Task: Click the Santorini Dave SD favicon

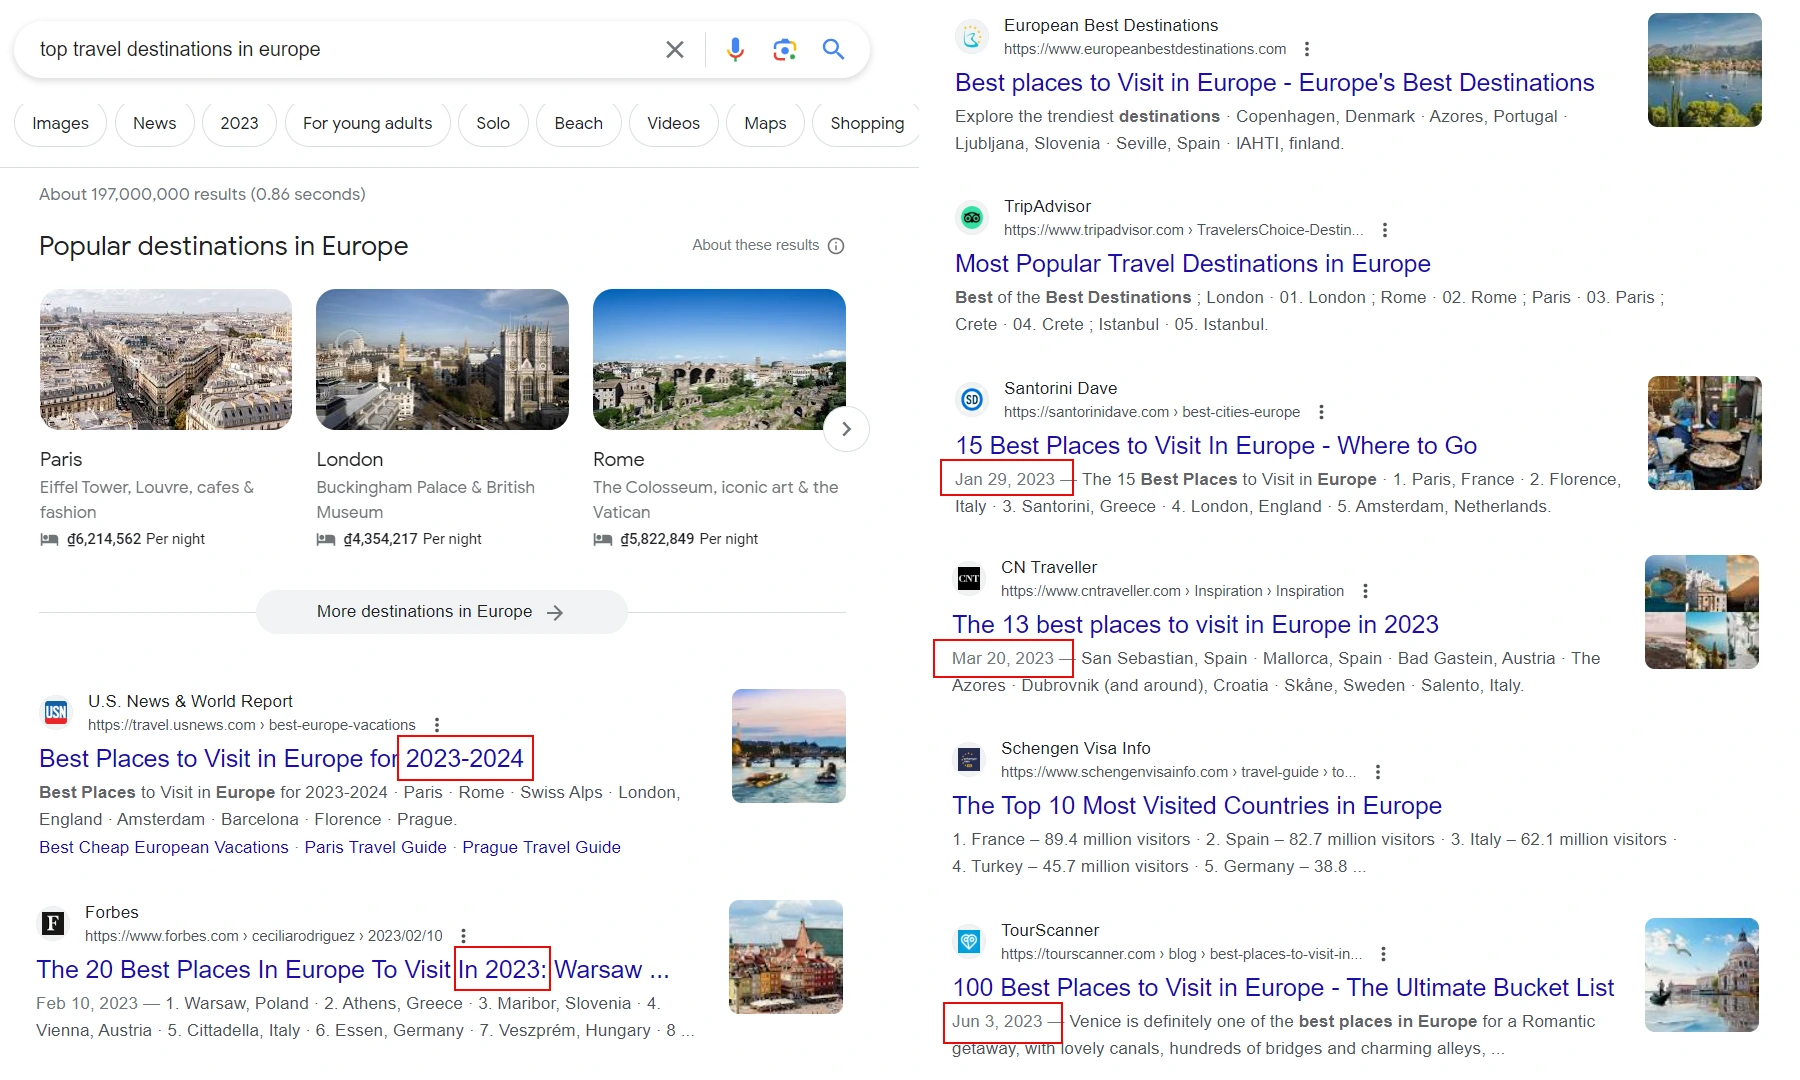Action: pos(972,399)
